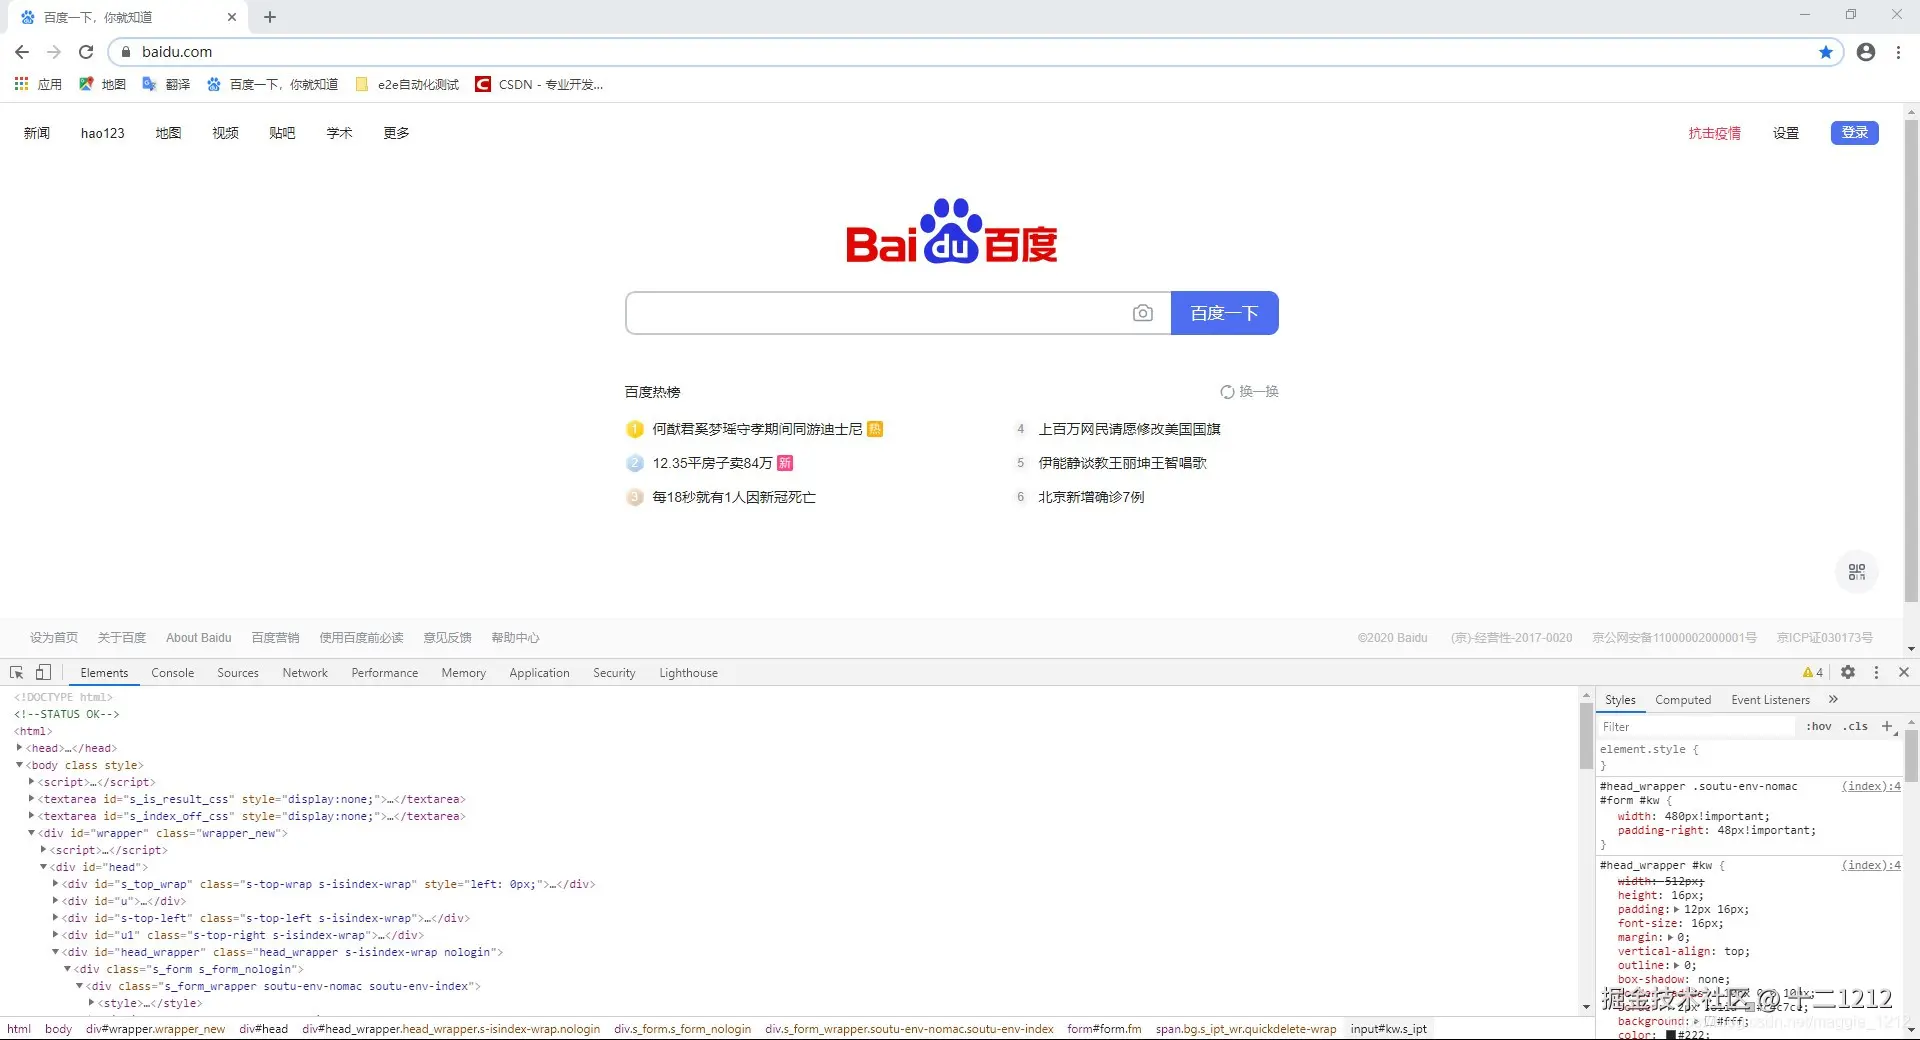Reload the page with the refresh icon
1920x1040 pixels.
point(86,51)
